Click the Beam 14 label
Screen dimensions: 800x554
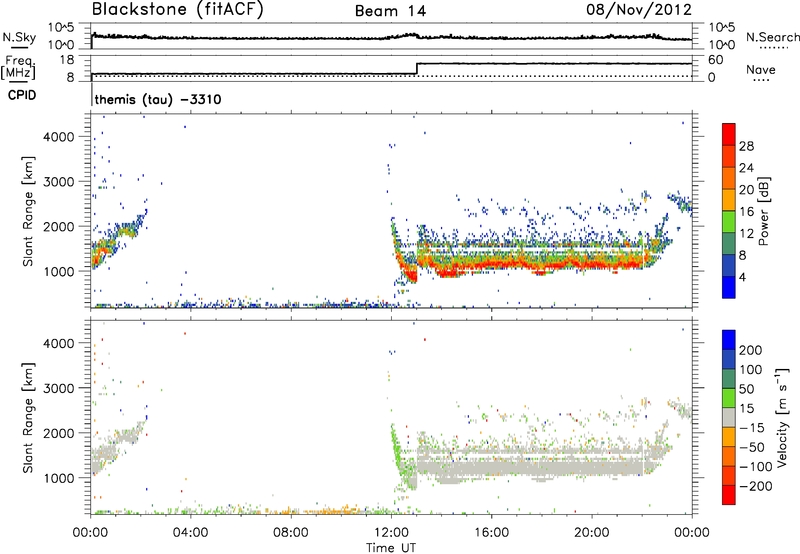click(390, 11)
